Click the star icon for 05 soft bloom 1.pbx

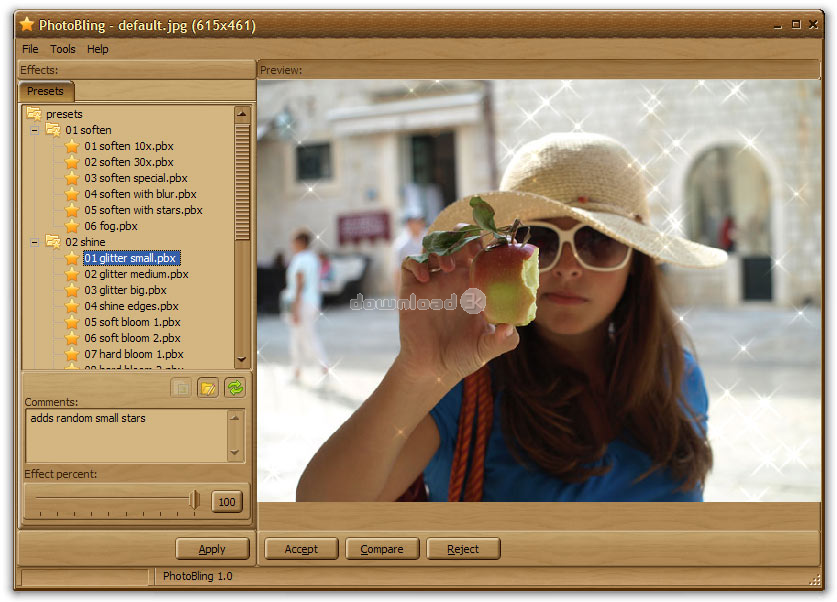coord(72,322)
